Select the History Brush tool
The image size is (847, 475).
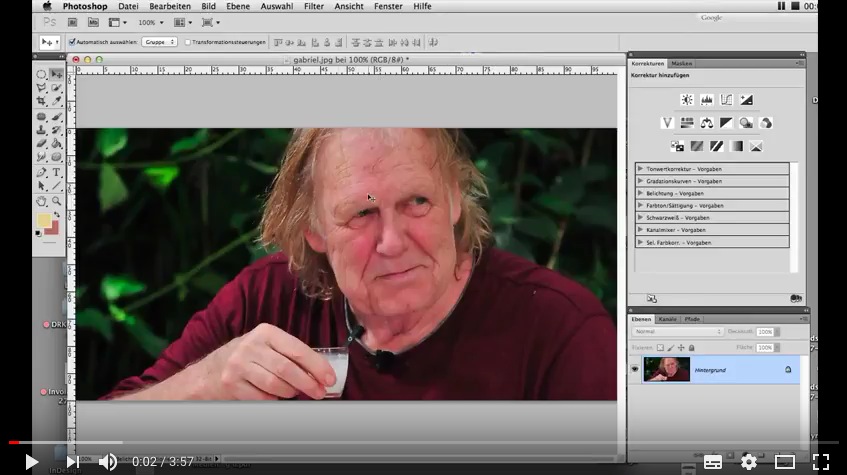[x=57, y=130]
